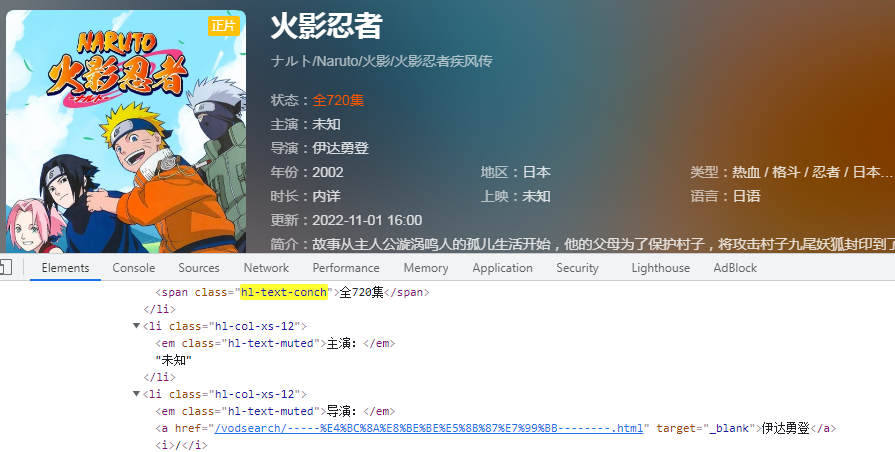Select the highlighted hl-text-conch class value
The image size is (895, 452).
(284, 292)
